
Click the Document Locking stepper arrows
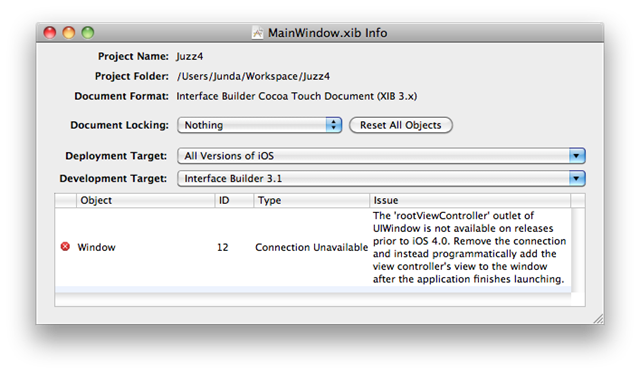pos(333,125)
